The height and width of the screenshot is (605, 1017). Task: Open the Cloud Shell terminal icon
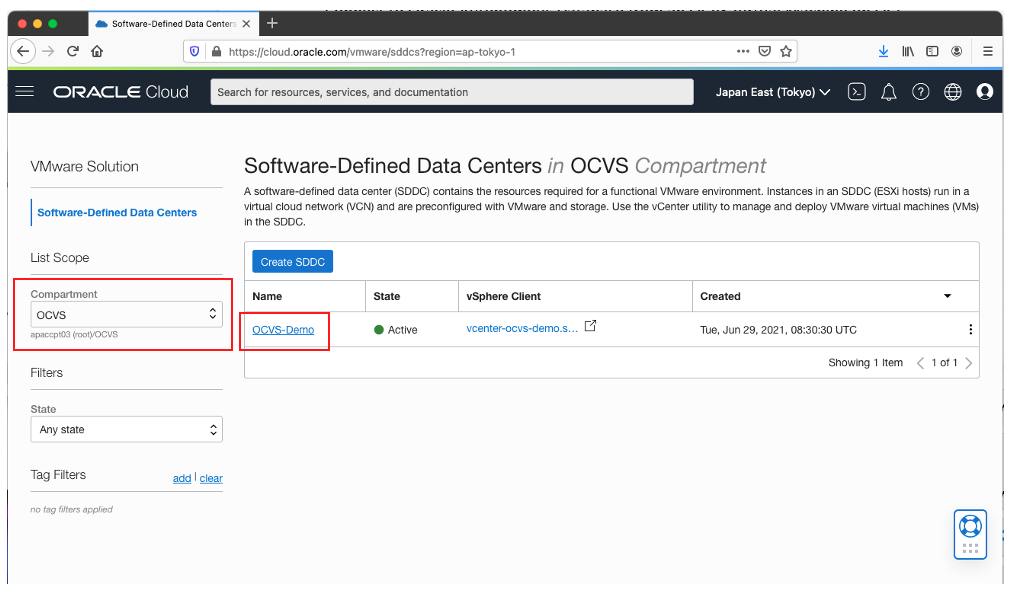(856, 91)
